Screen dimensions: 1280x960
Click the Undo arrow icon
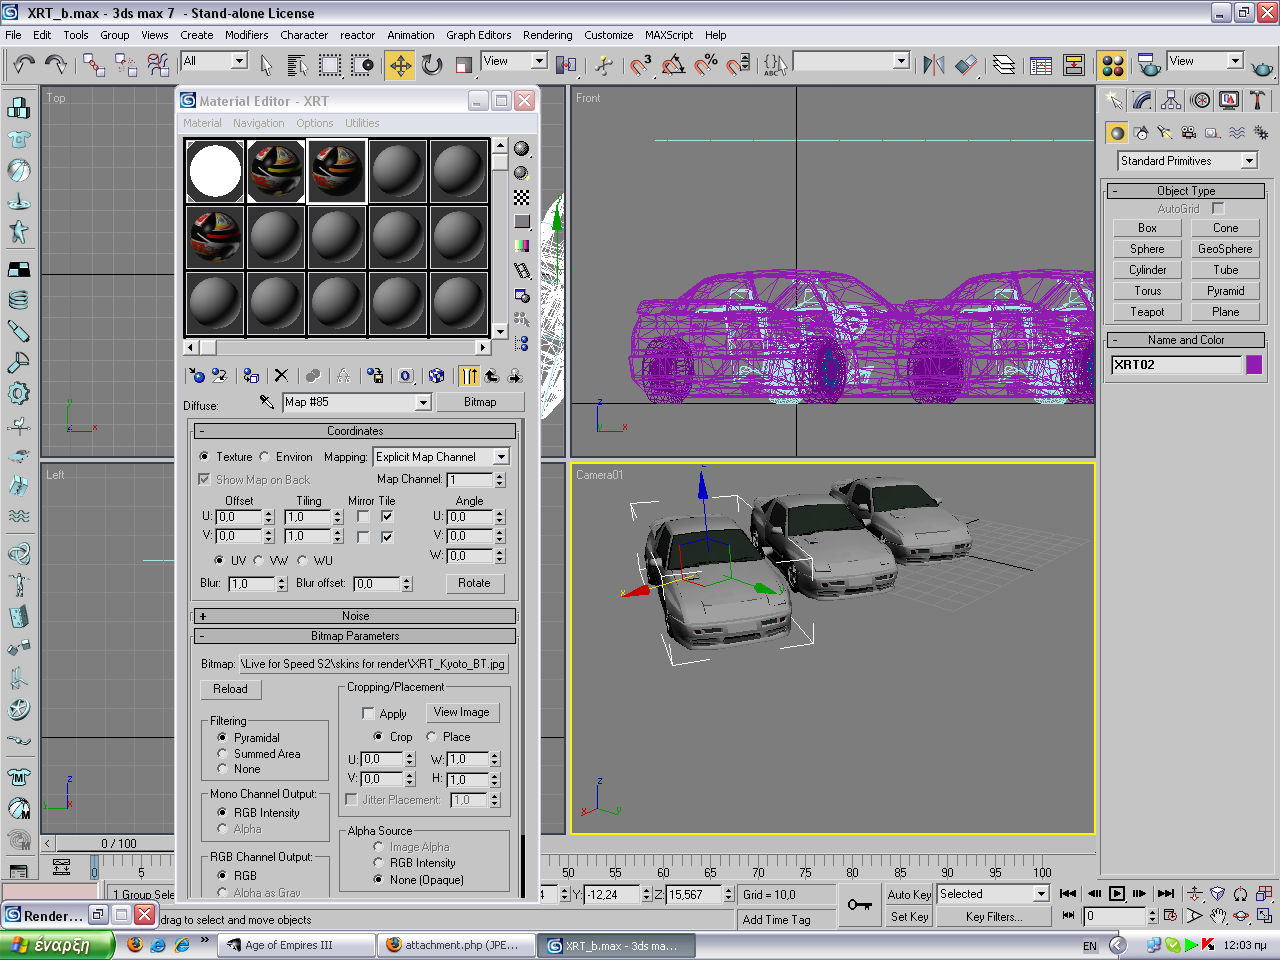click(x=23, y=65)
